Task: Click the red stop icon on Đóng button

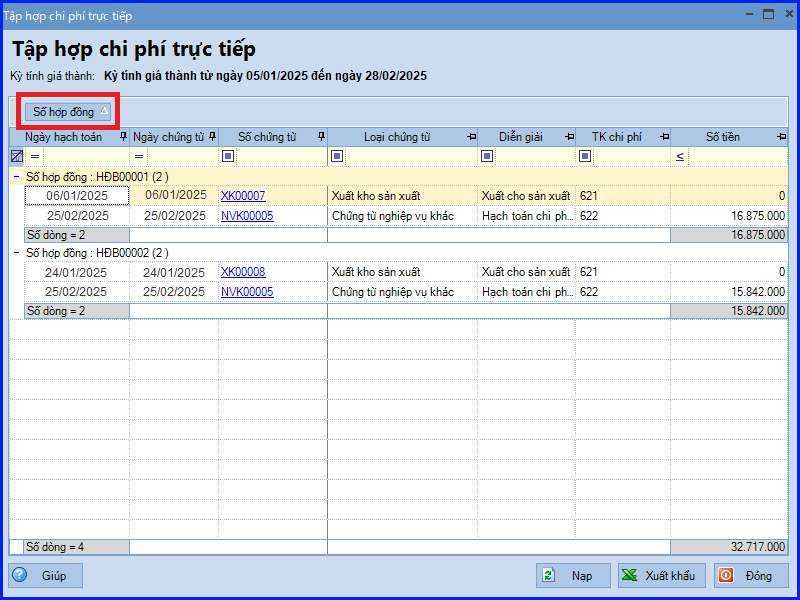Action: (x=725, y=575)
